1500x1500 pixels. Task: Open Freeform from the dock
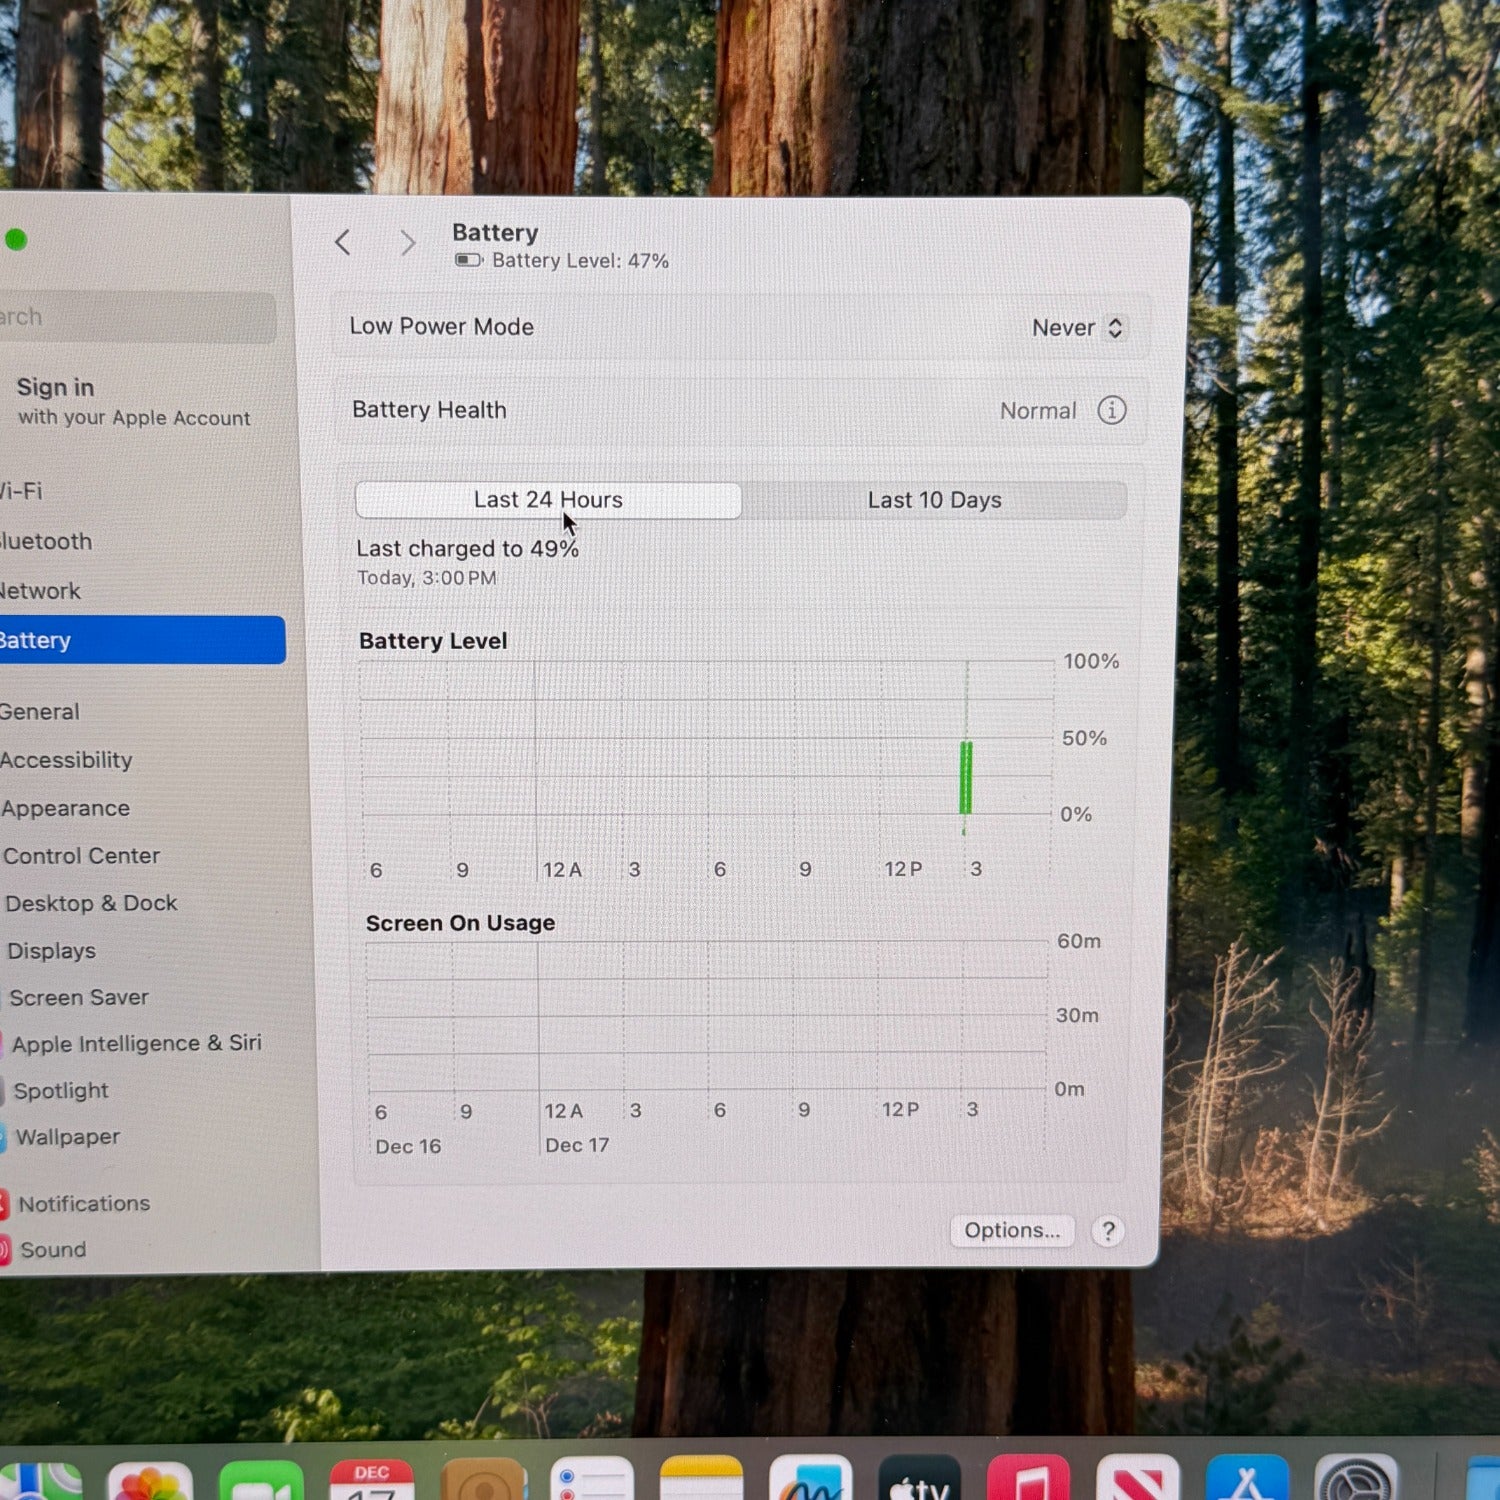click(810, 1482)
